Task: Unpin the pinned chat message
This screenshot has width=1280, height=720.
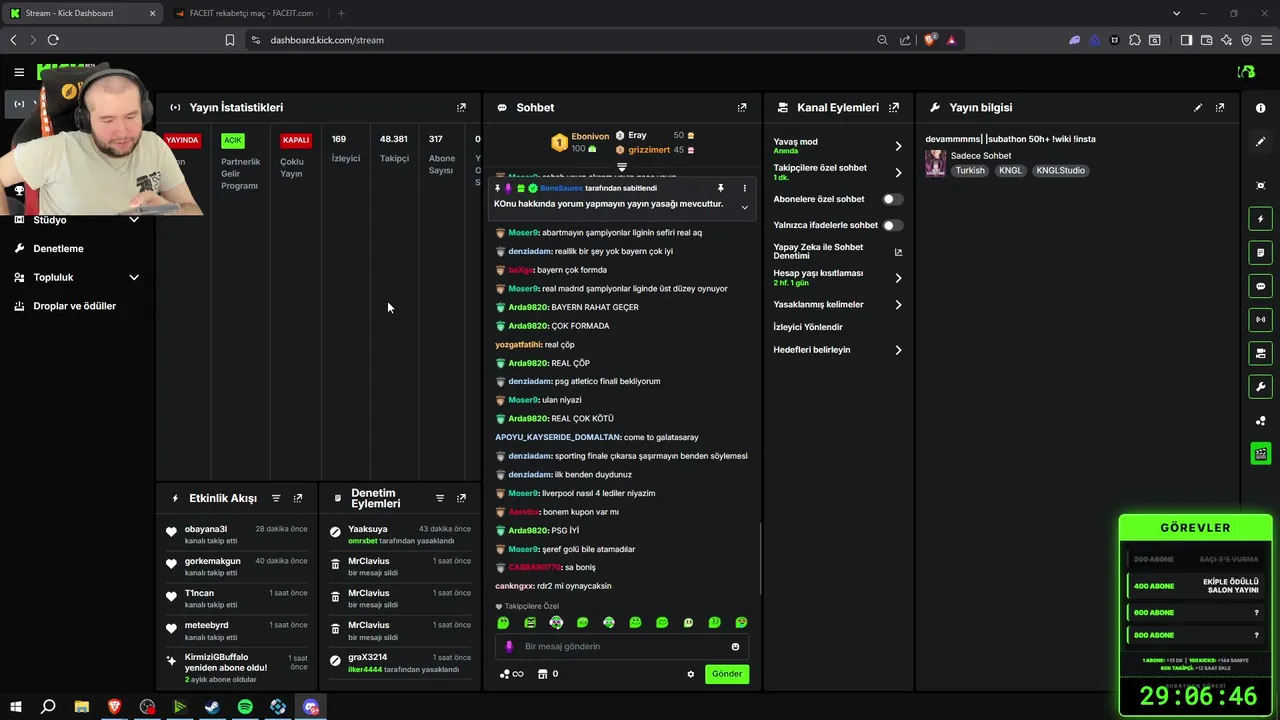Action: (720, 188)
